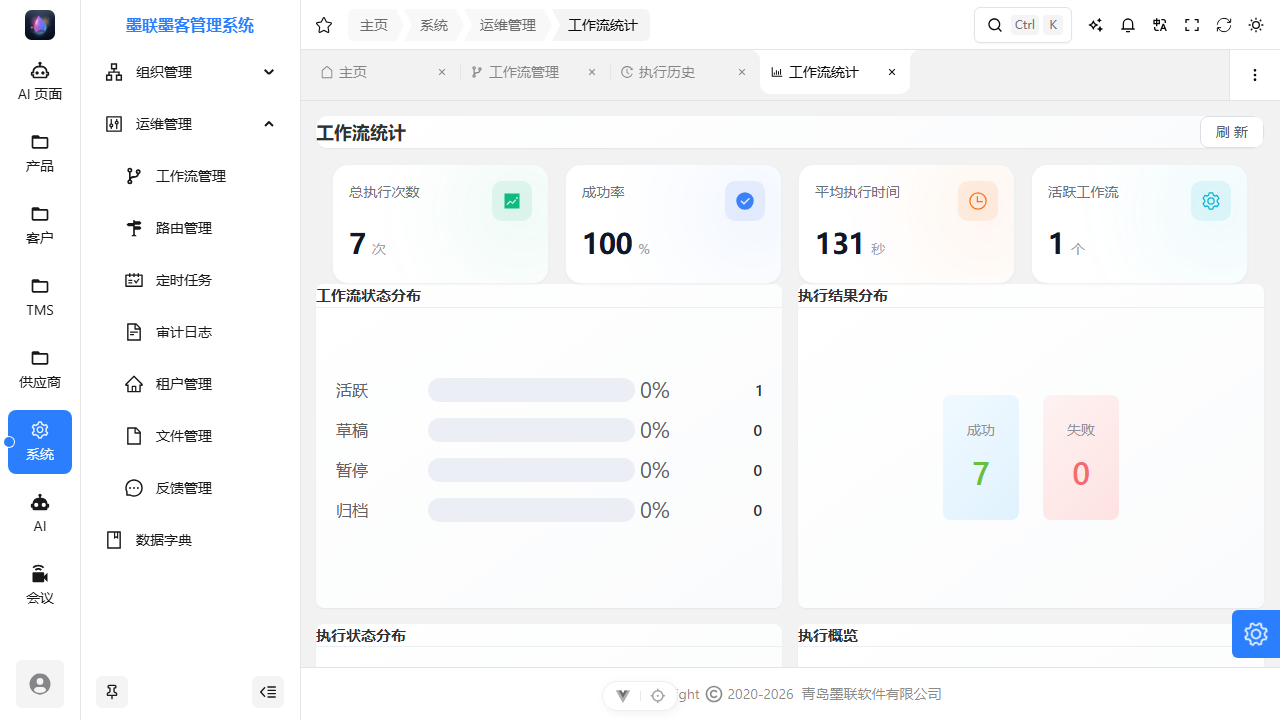Click the 草稿 progress bar
1280x720 pixels.
(x=531, y=430)
